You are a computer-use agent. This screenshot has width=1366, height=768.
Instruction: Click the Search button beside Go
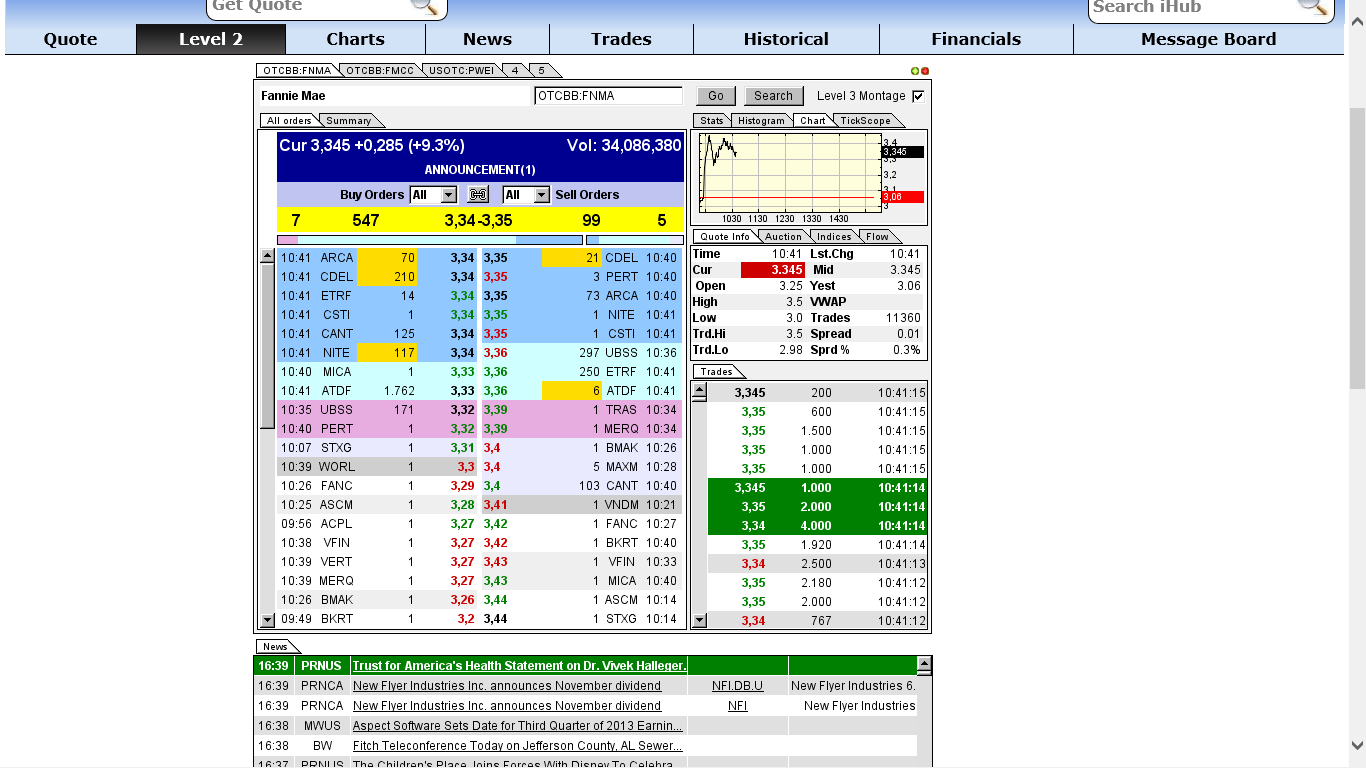point(773,96)
